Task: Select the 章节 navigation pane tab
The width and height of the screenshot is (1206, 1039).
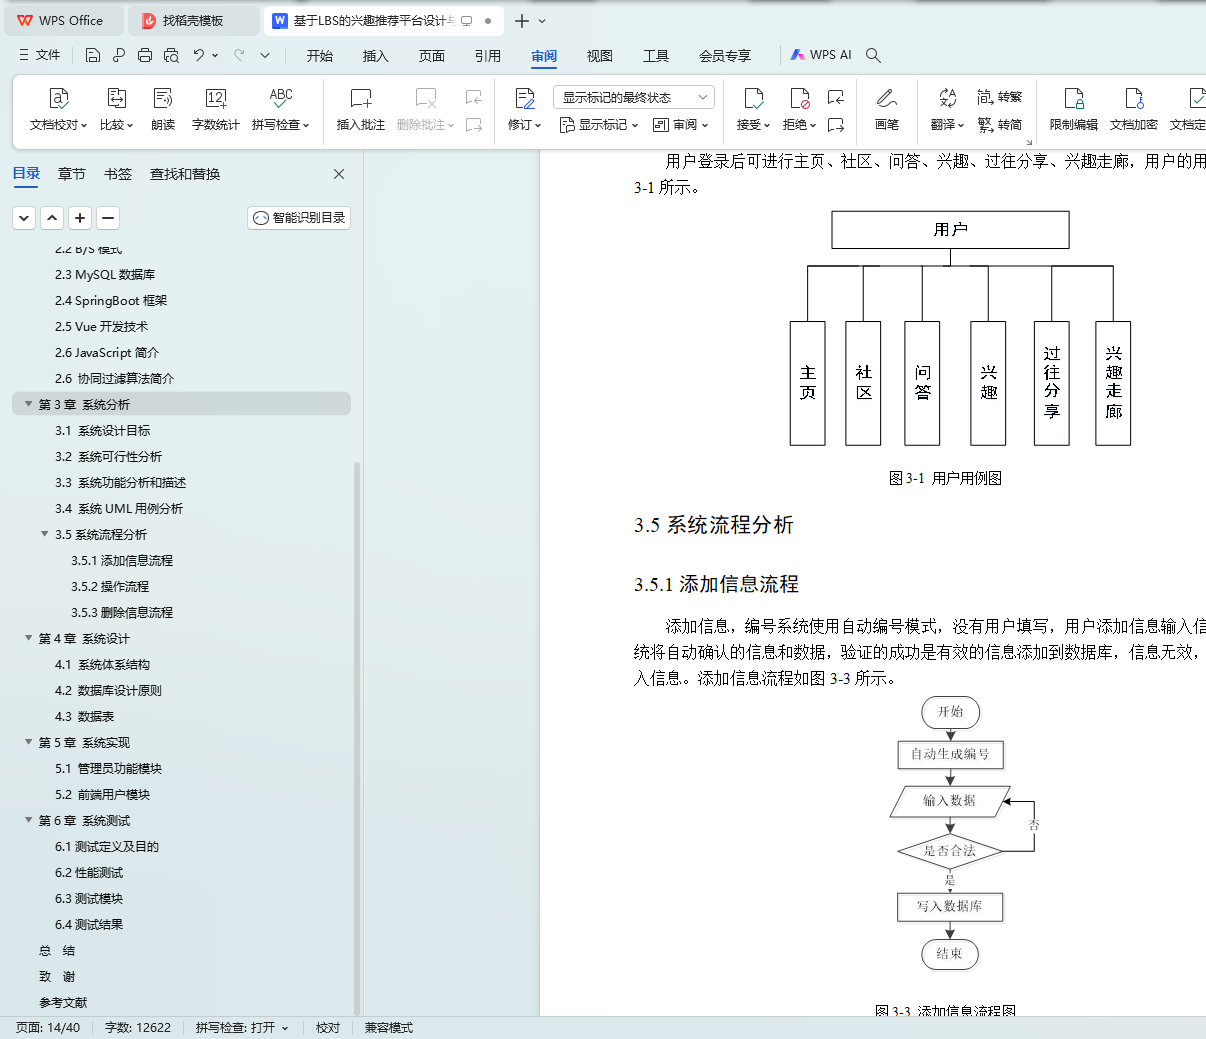Action: (72, 174)
